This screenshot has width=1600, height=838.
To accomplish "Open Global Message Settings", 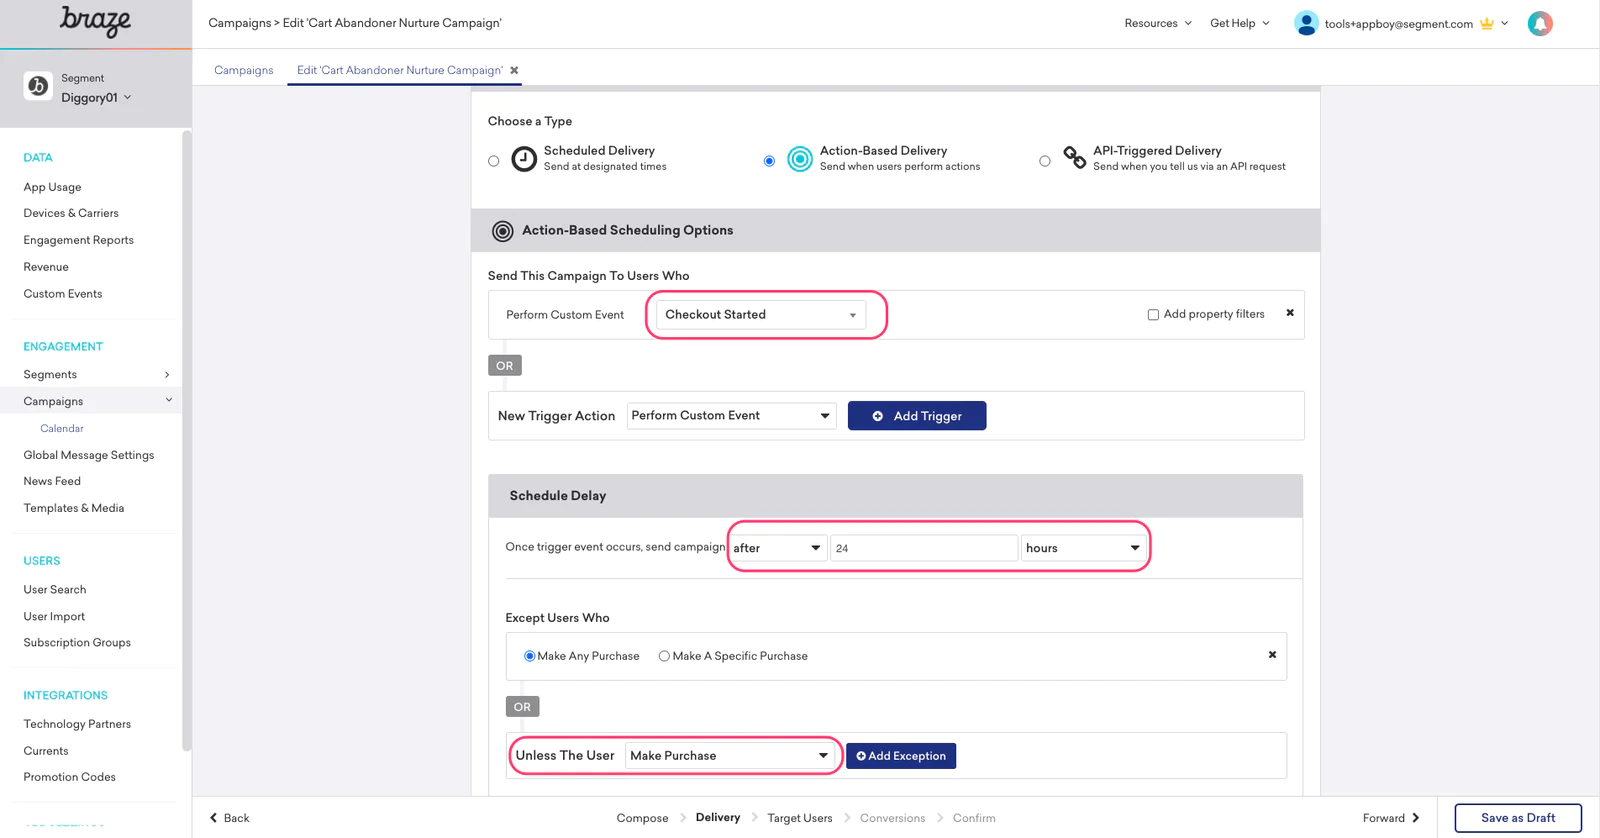I will click(89, 455).
